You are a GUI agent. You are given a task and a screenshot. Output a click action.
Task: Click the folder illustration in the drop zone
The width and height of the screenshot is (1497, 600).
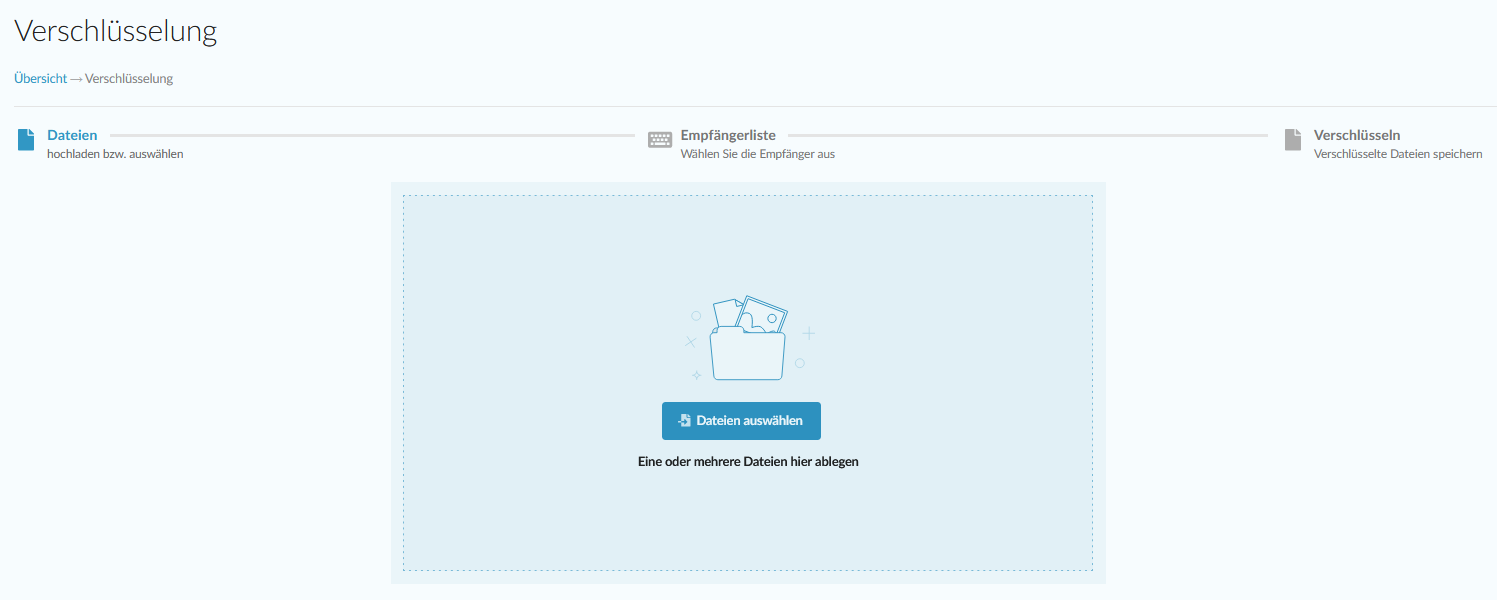747,340
